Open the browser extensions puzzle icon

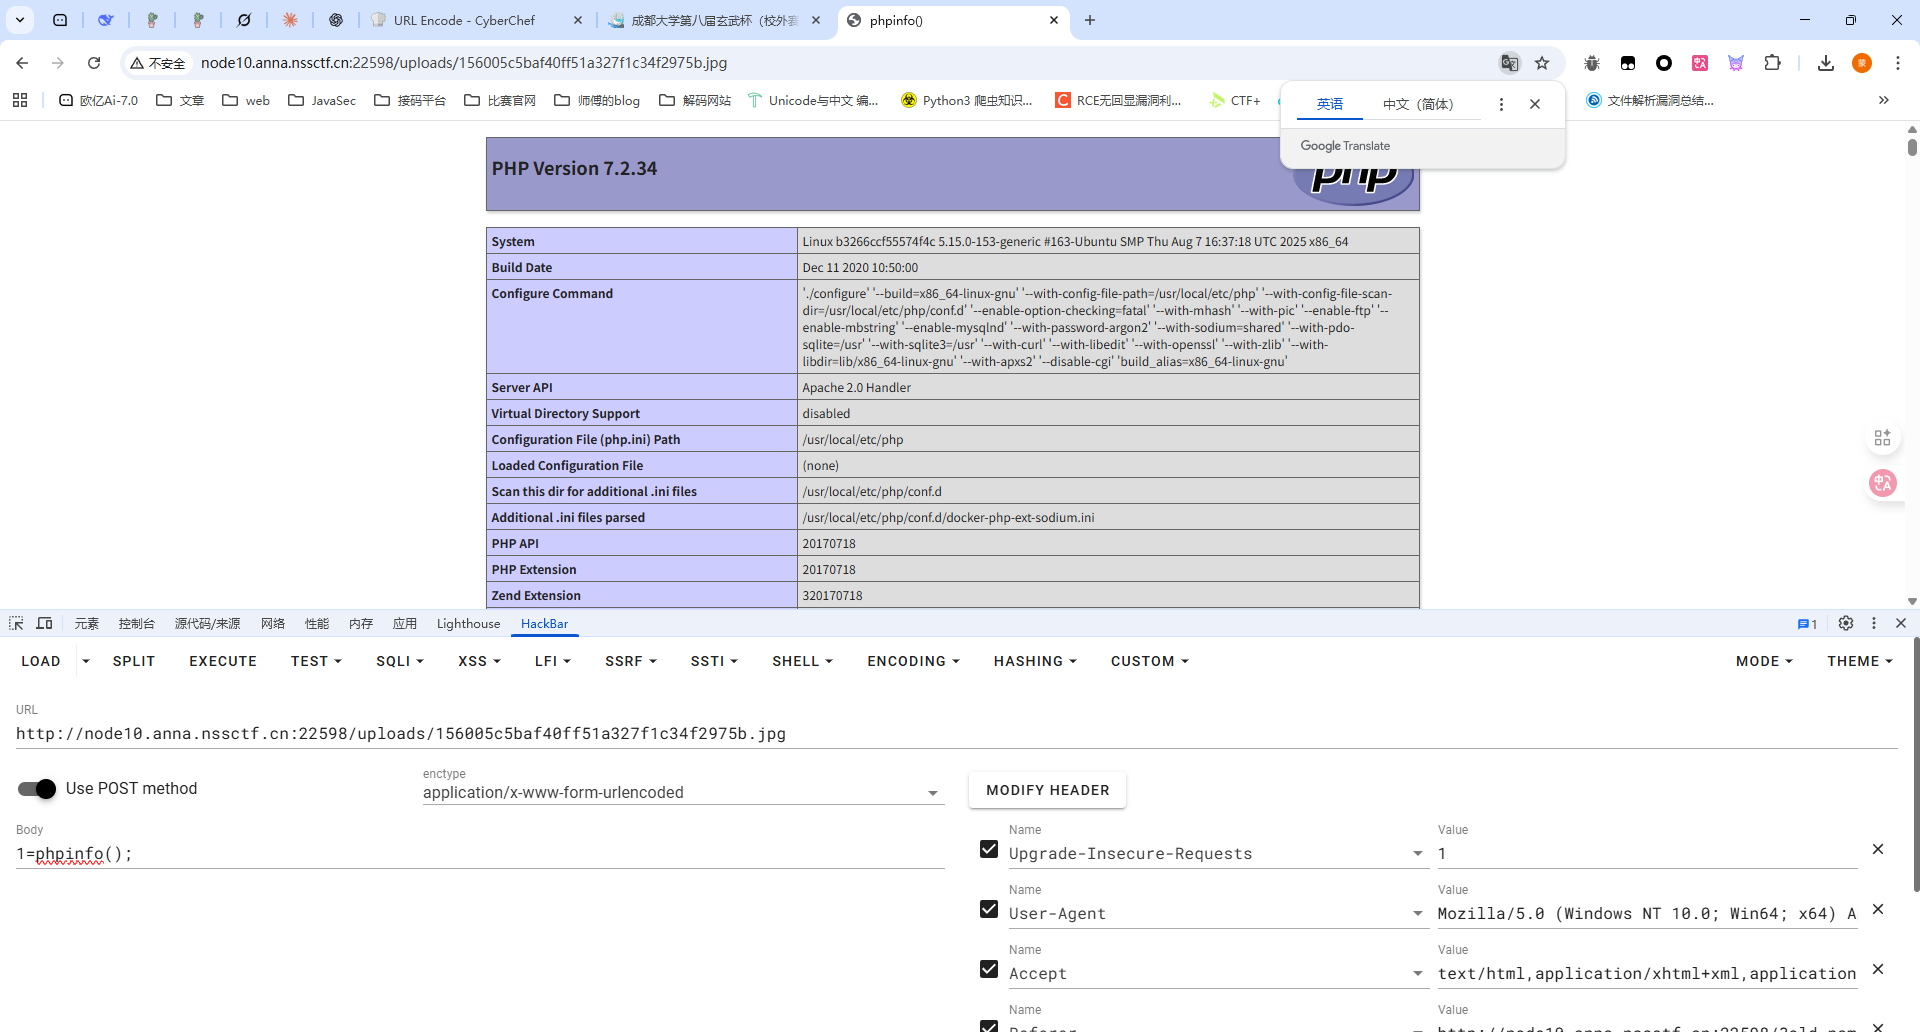click(1772, 63)
